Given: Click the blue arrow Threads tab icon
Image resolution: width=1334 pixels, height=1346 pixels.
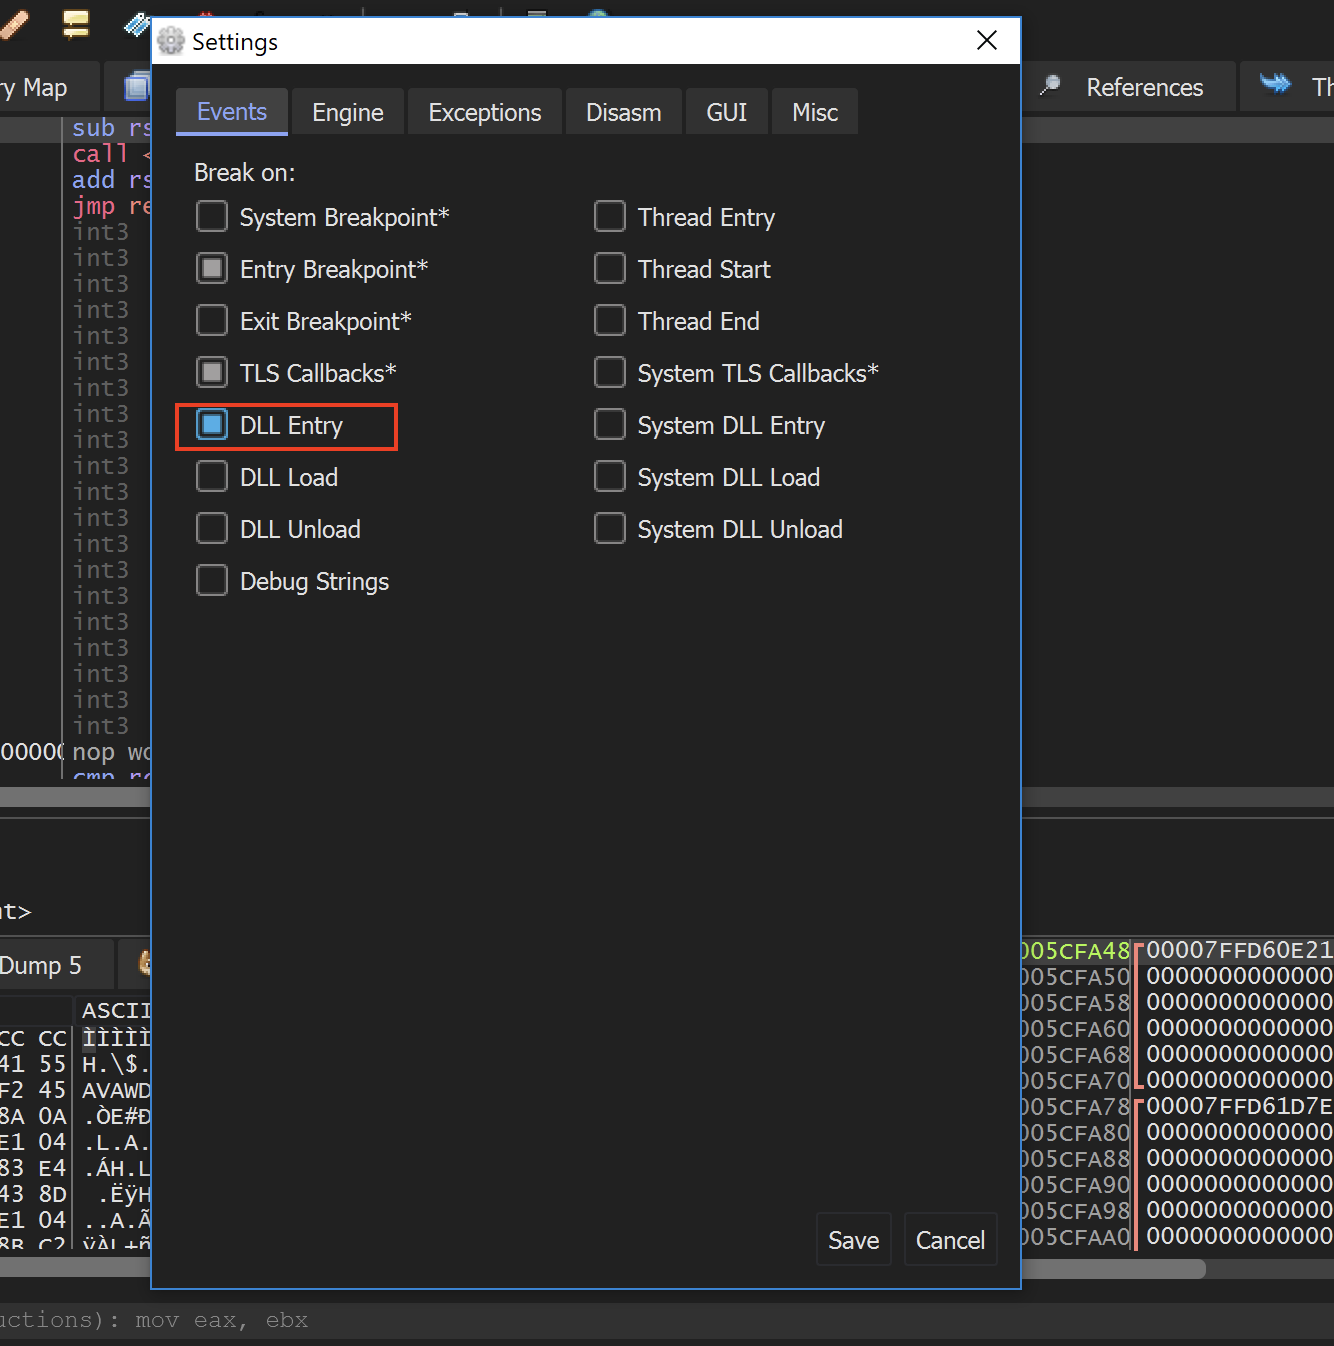Looking at the screenshot, I should tap(1275, 84).
